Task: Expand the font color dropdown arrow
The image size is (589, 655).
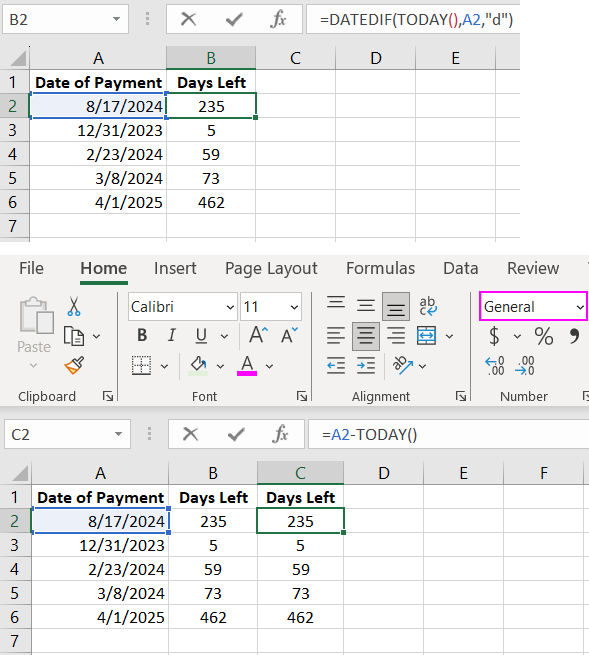Action: (x=269, y=367)
